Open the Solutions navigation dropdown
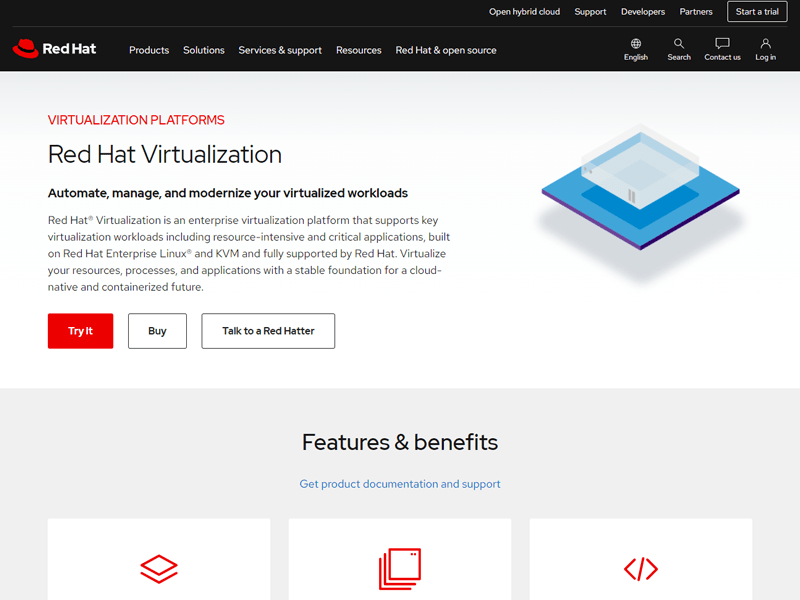800x600 pixels. [x=203, y=50]
